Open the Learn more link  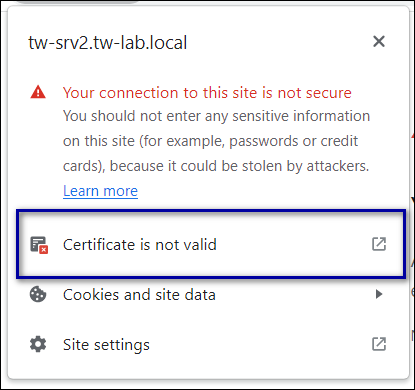pyautogui.click(x=100, y=191)
